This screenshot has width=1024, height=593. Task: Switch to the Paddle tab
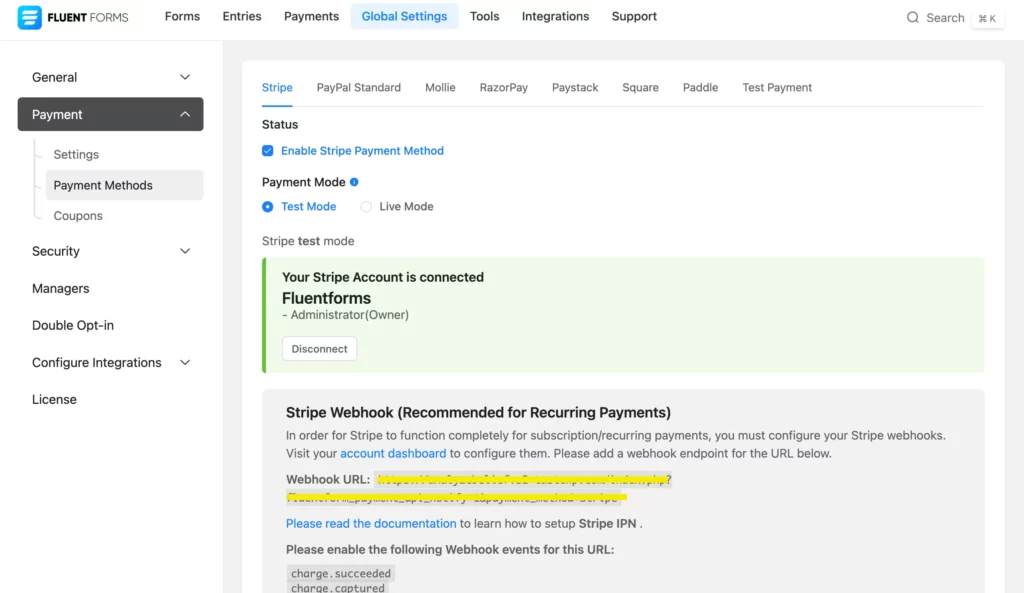700,88
